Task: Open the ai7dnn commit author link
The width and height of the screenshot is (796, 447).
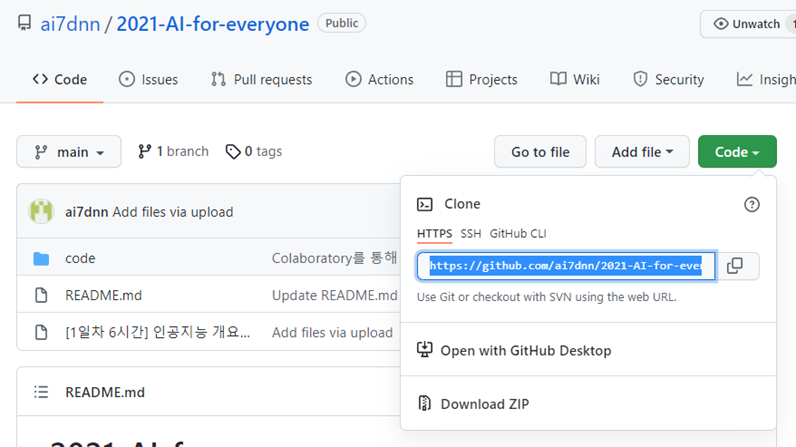Action: (86, 212)
